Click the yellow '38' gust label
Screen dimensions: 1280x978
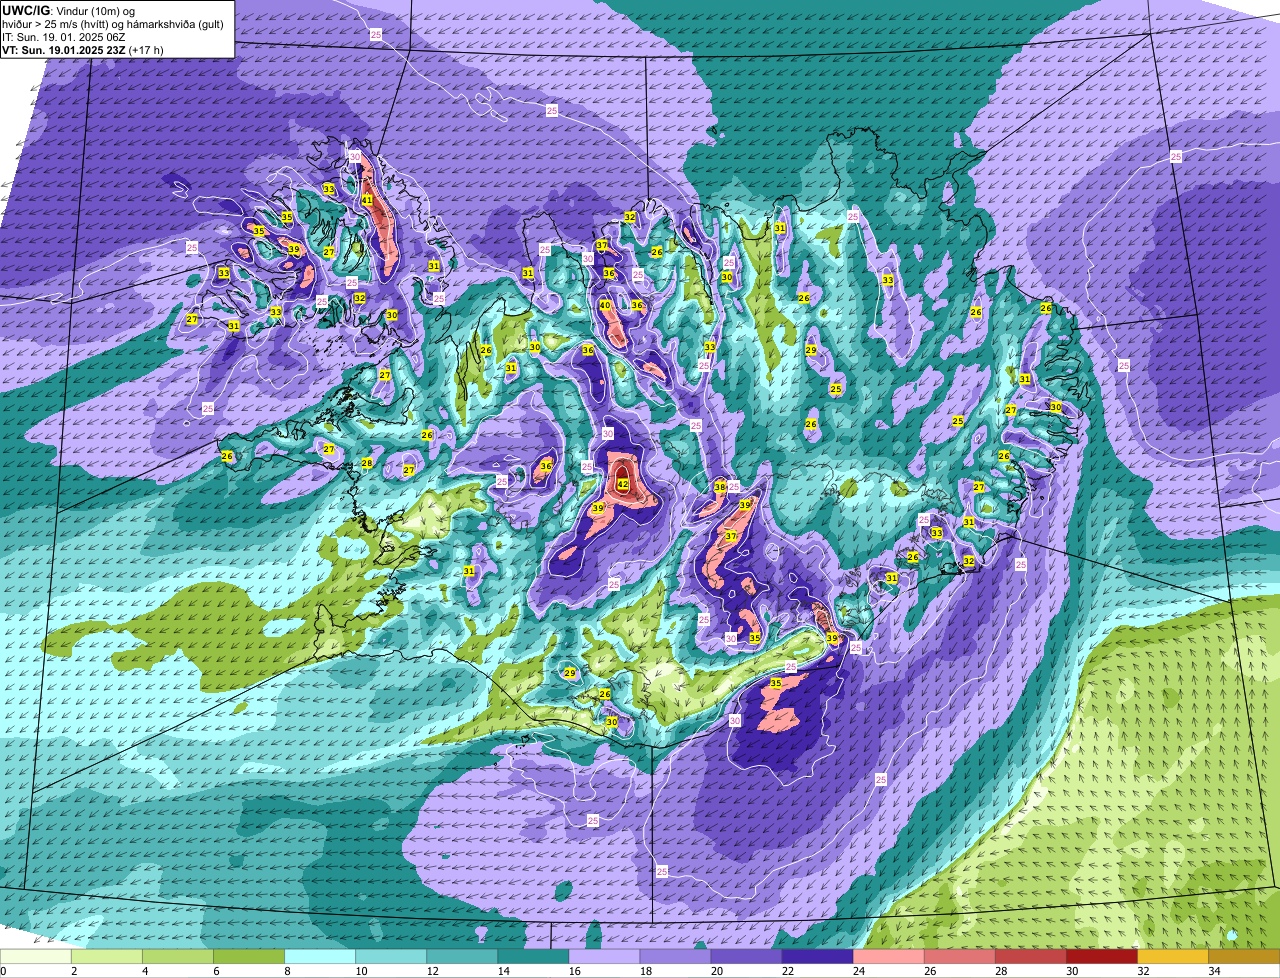coord(720,487)
